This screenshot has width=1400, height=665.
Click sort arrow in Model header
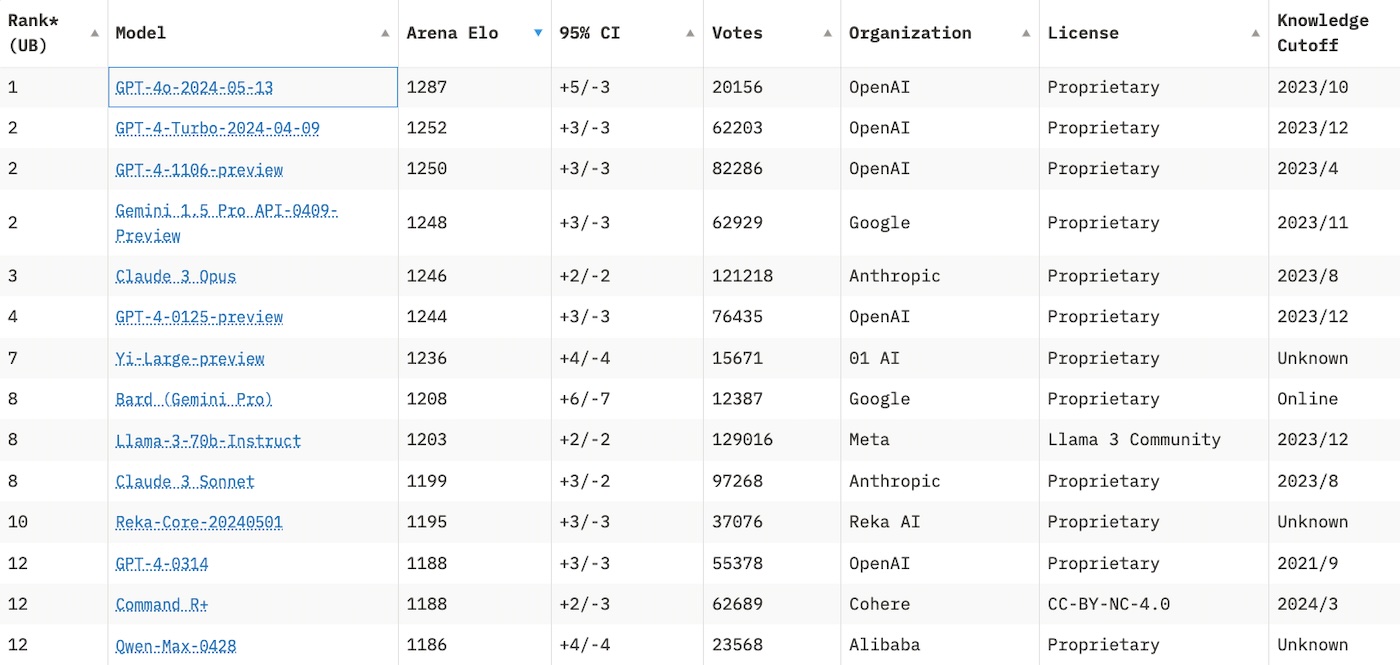tap(385, 33)
